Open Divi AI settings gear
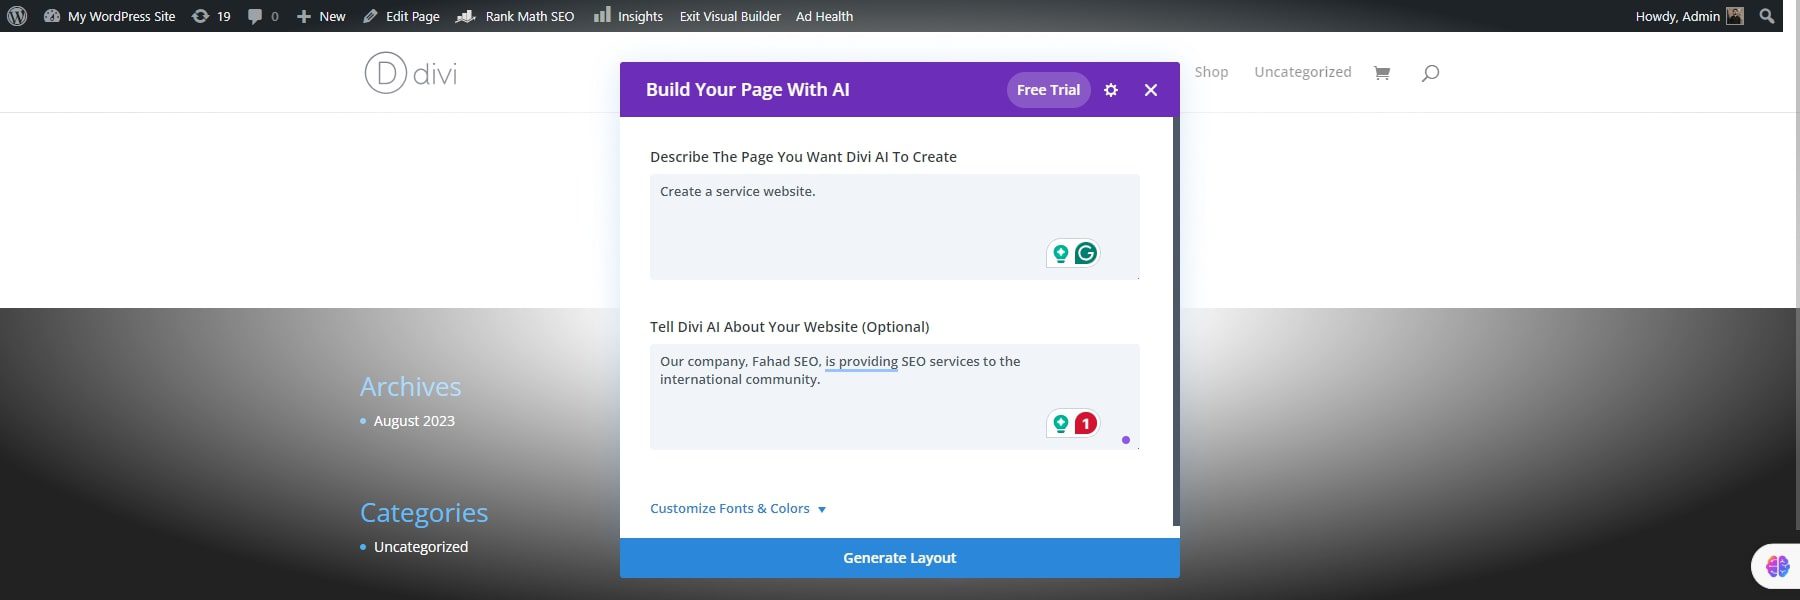The height and width of the screenshot is (600, 1800). click(x=1111, y=90)
